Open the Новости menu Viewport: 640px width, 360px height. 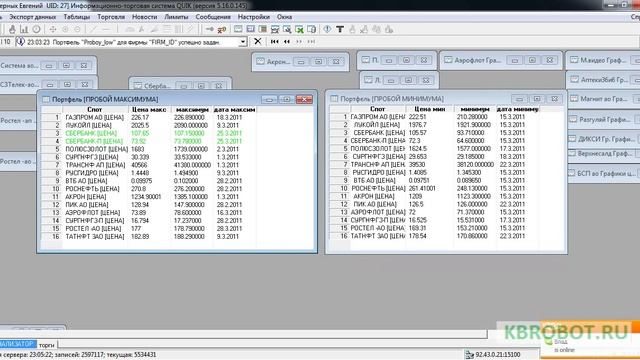click(144, 17)
